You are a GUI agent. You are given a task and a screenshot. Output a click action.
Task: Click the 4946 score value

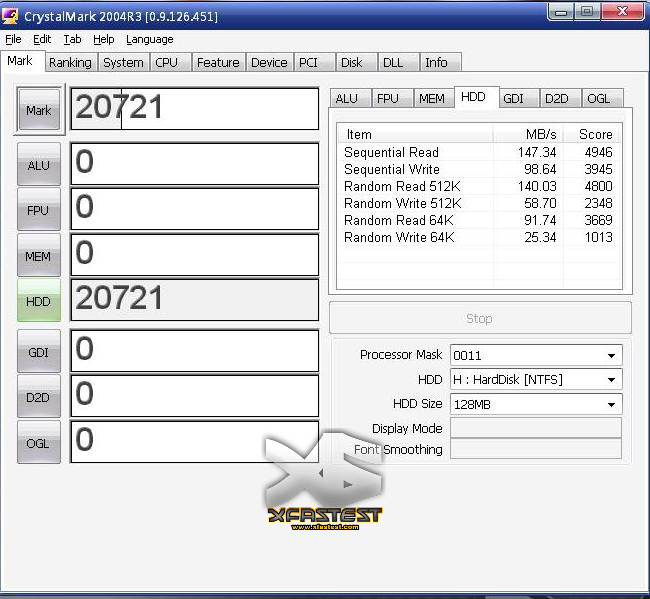click(599, 152)
